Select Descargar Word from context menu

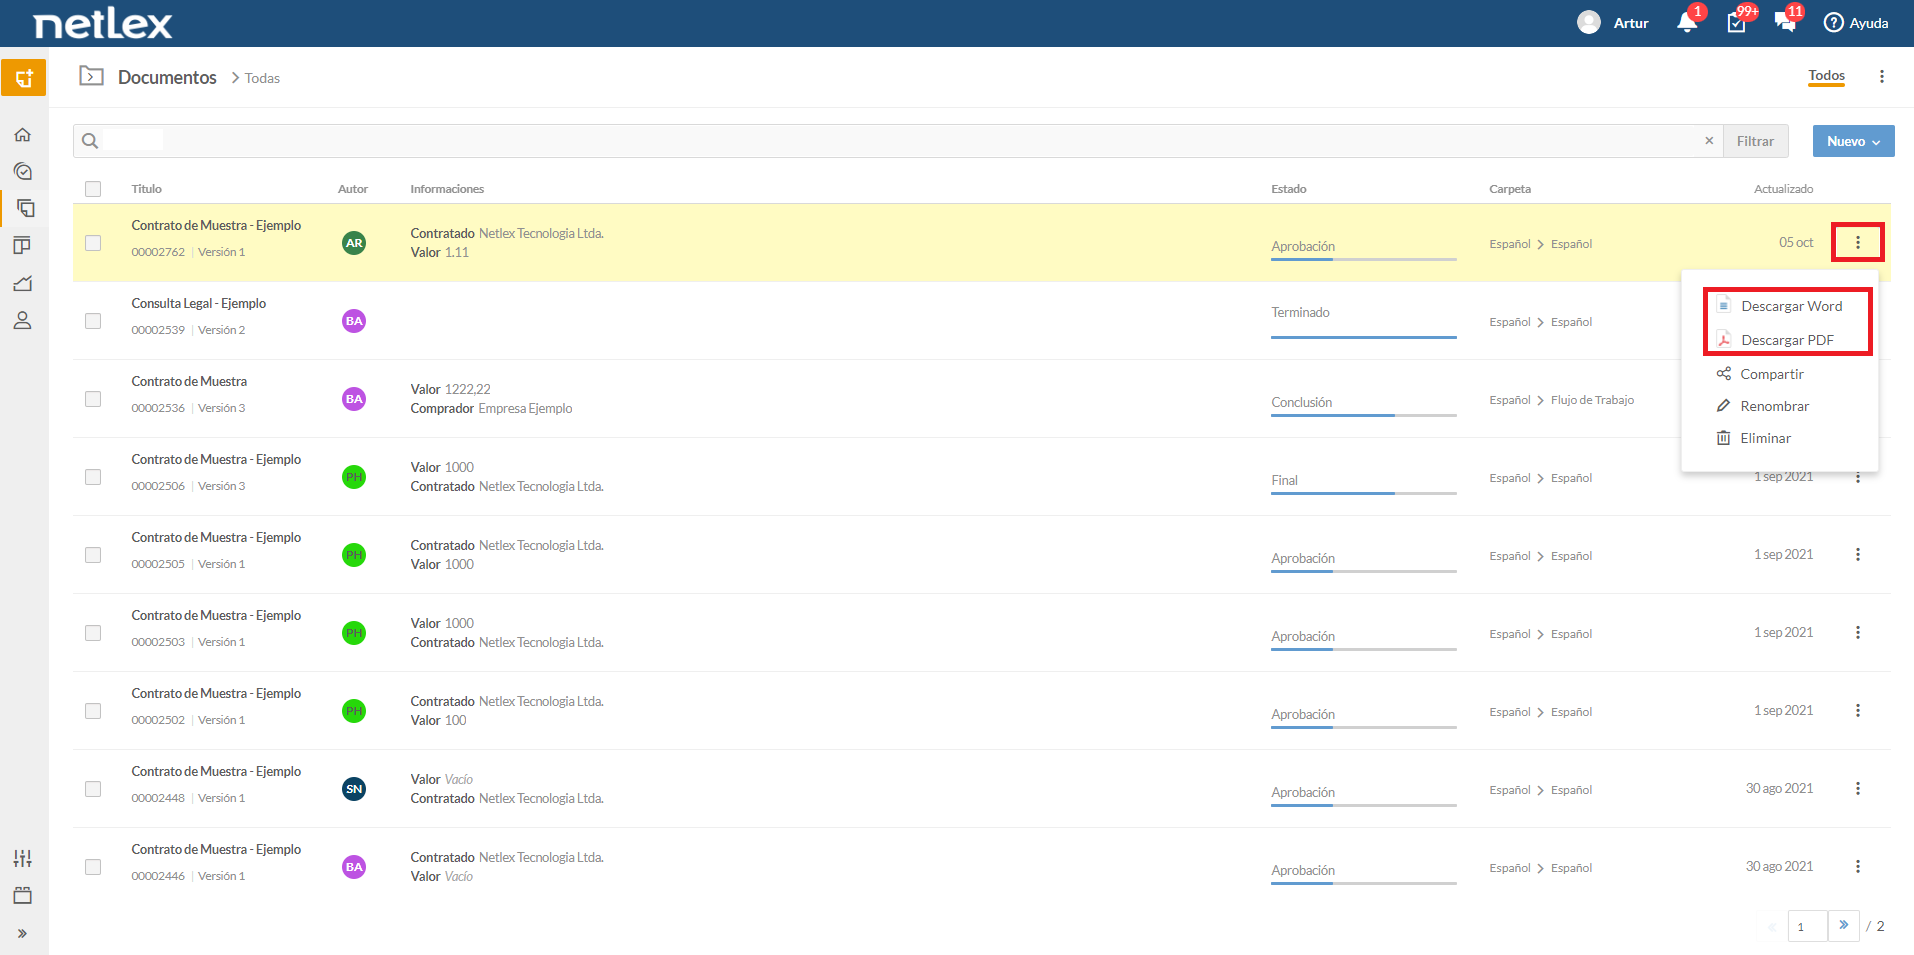click(1780, 306)
